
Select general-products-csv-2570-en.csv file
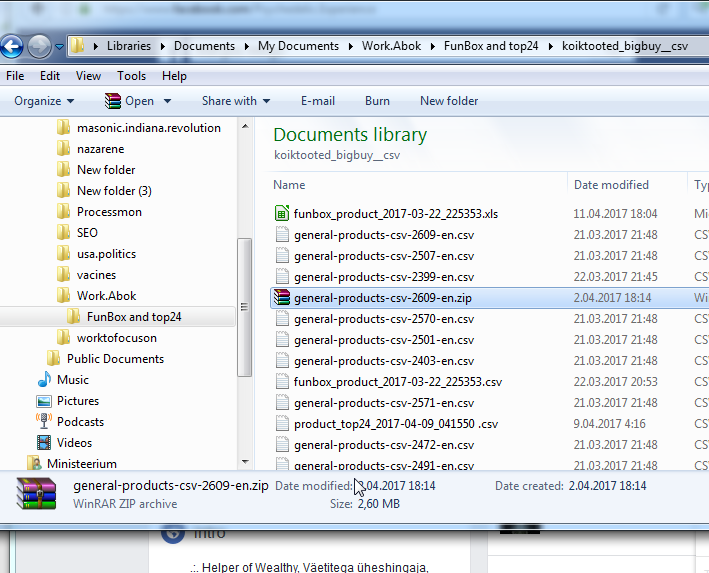tap(384, 319)
